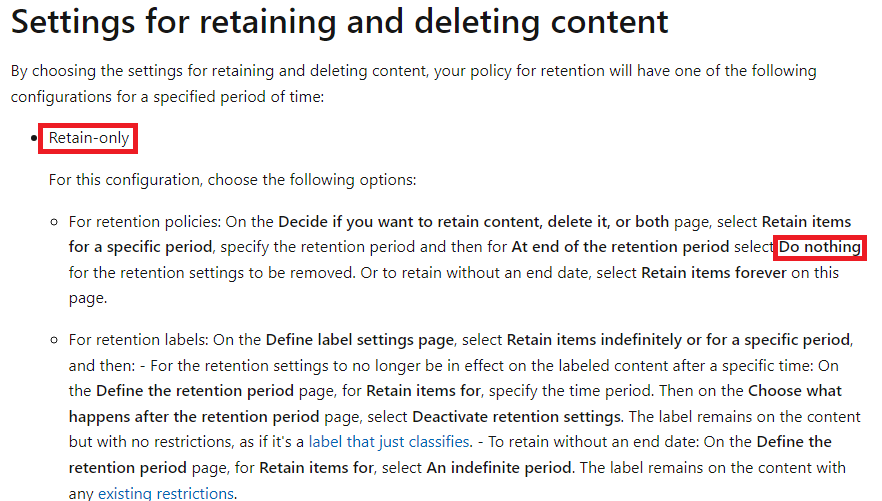The width and height of the screenshot is (882, 501).
Task: Click hollow bullet before 'For retention policies'
Action: (54, 222)
